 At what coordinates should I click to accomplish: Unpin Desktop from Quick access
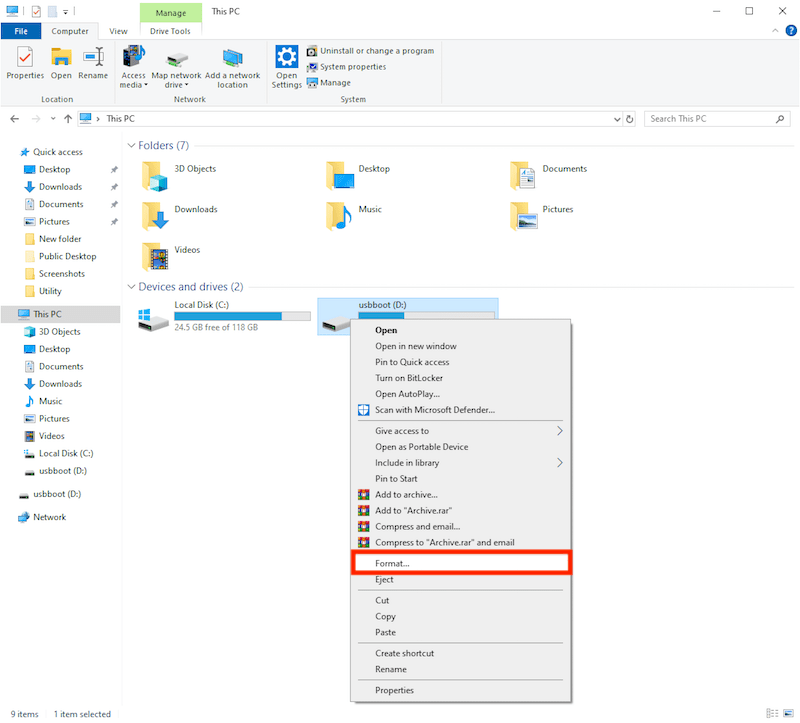click(113, 169)
